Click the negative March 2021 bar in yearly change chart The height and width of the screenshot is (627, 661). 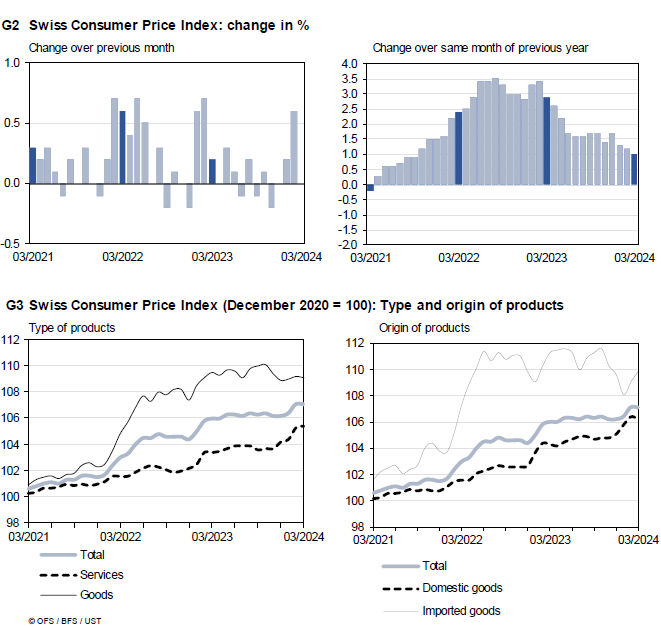tap(370, 187)
